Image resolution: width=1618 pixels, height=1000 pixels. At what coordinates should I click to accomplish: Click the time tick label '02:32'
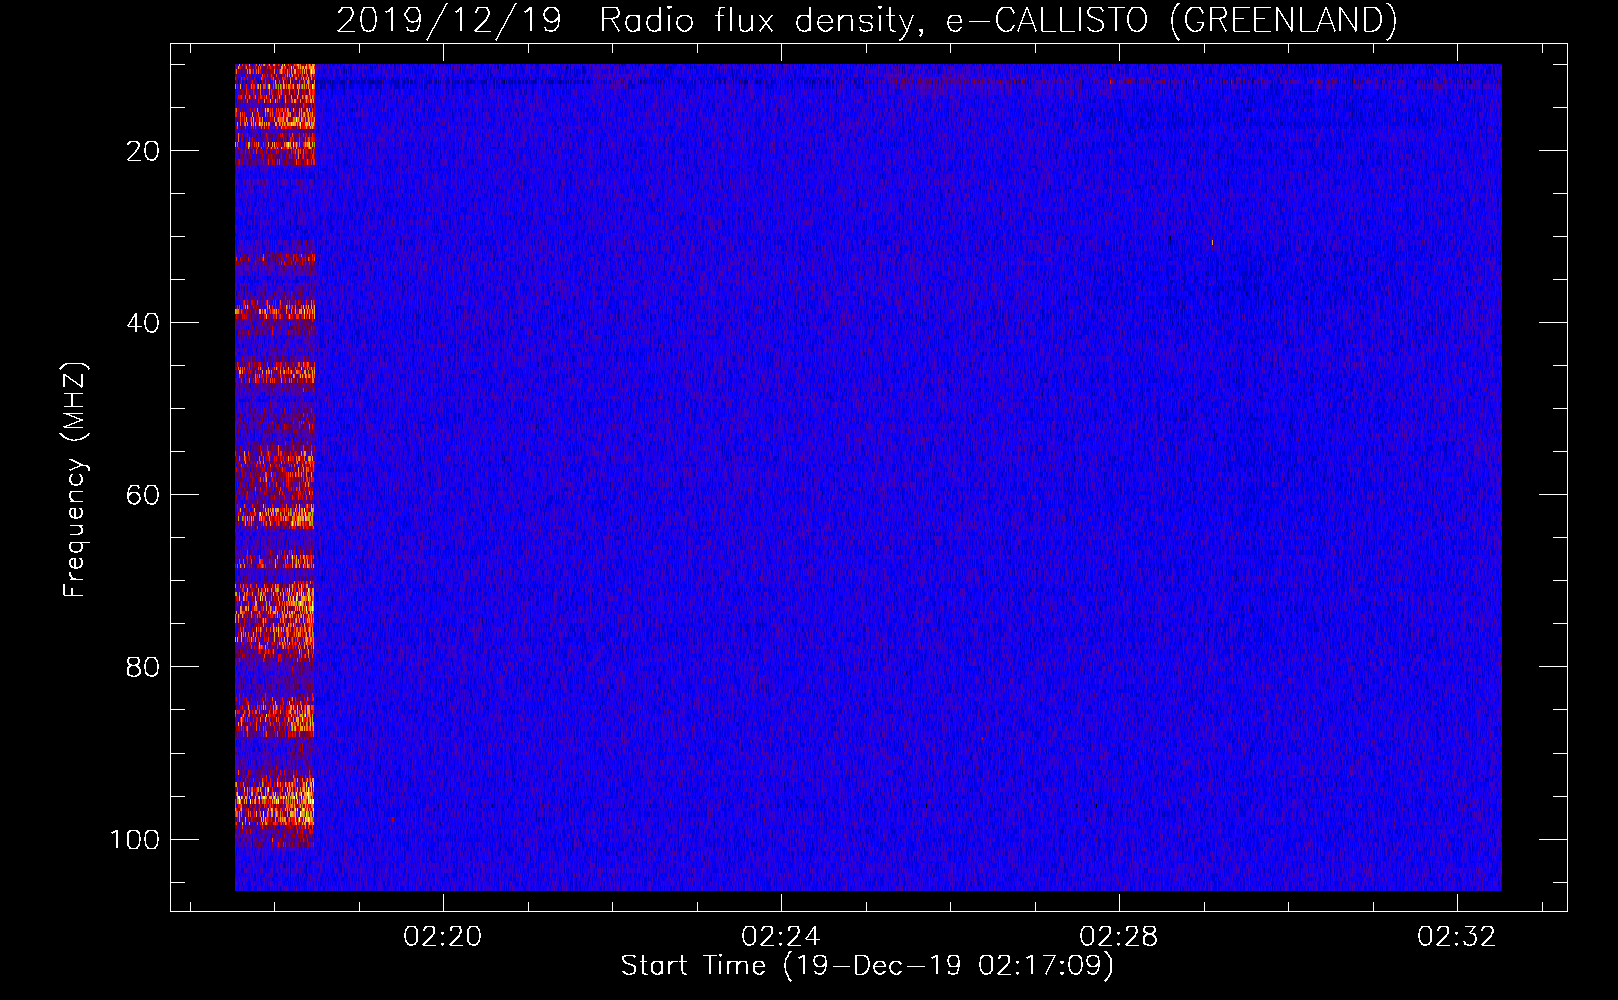tap(1457, 936)
